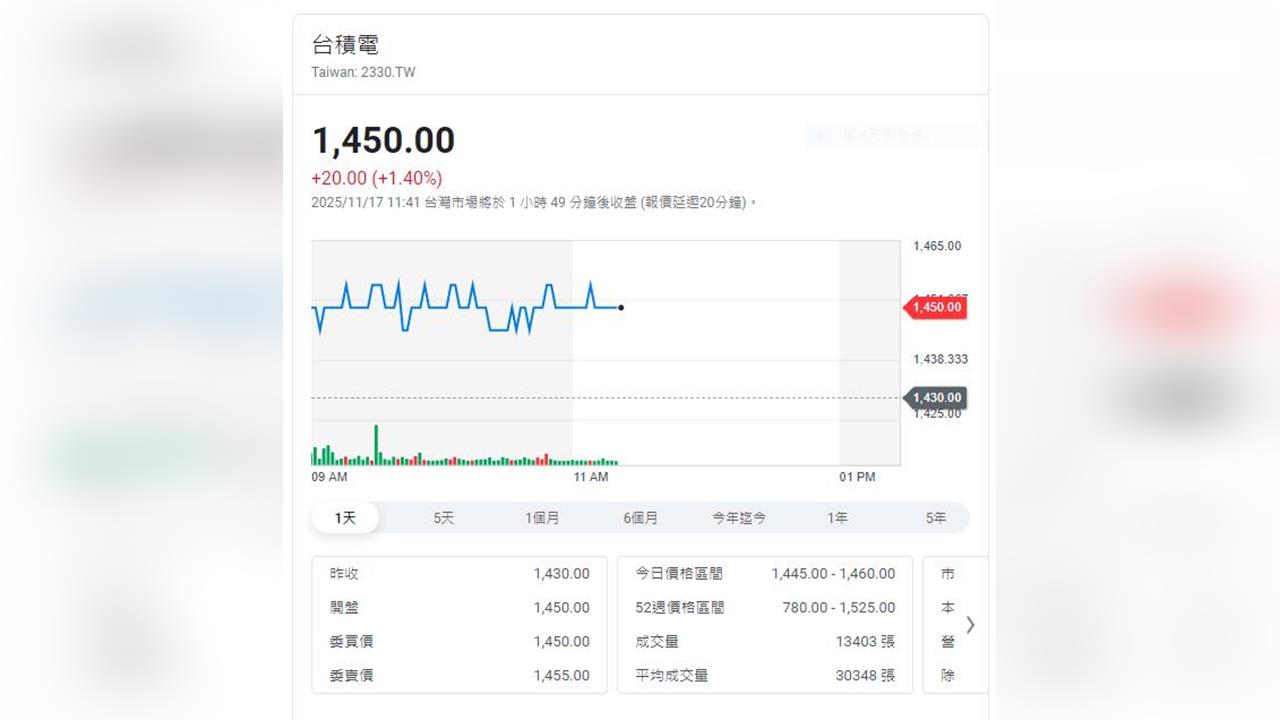Click the current price dot on the chart line

pyautogui.click(x=621, y=308)
